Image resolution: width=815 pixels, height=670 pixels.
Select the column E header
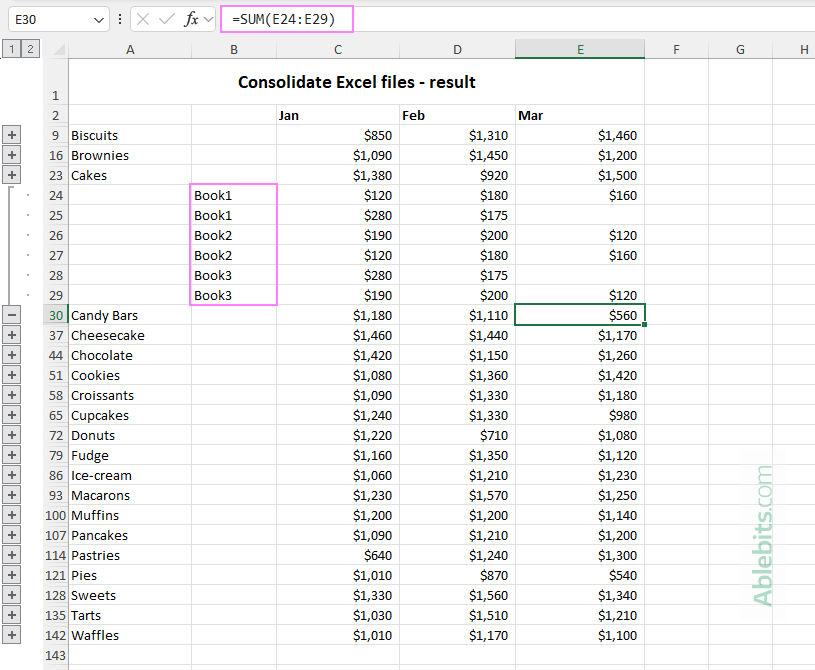tap(580, 48)
